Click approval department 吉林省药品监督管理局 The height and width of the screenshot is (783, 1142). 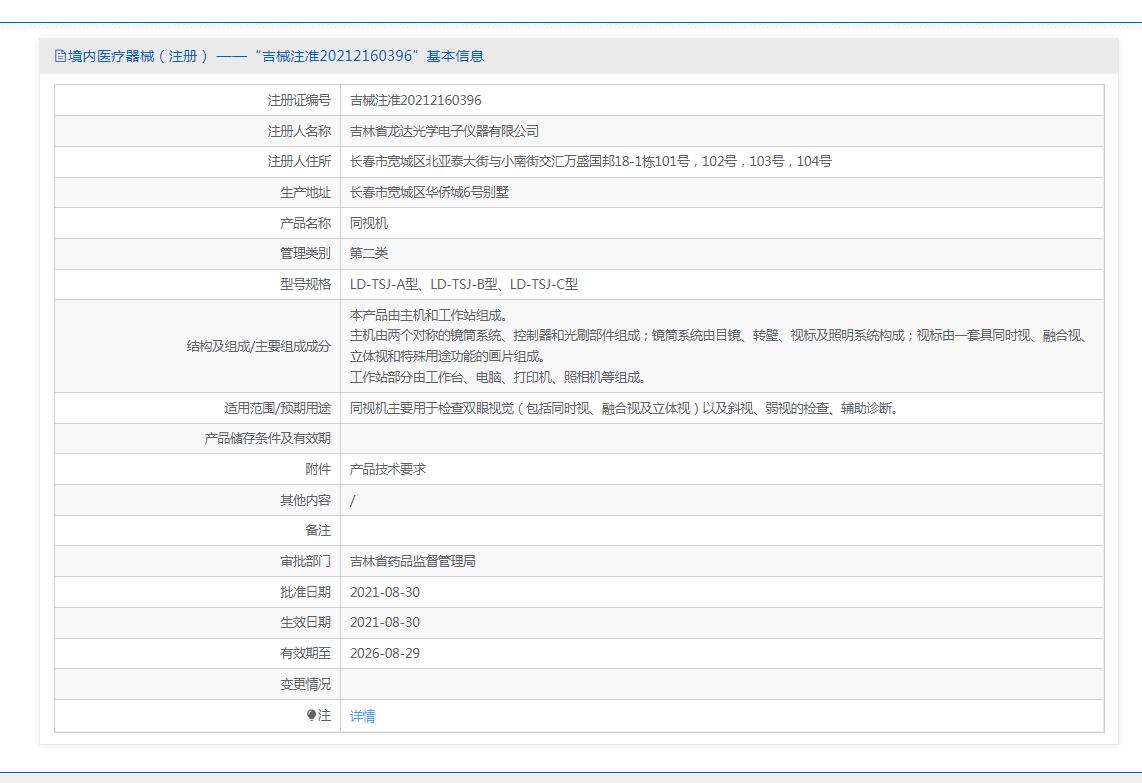click(413, 562)
